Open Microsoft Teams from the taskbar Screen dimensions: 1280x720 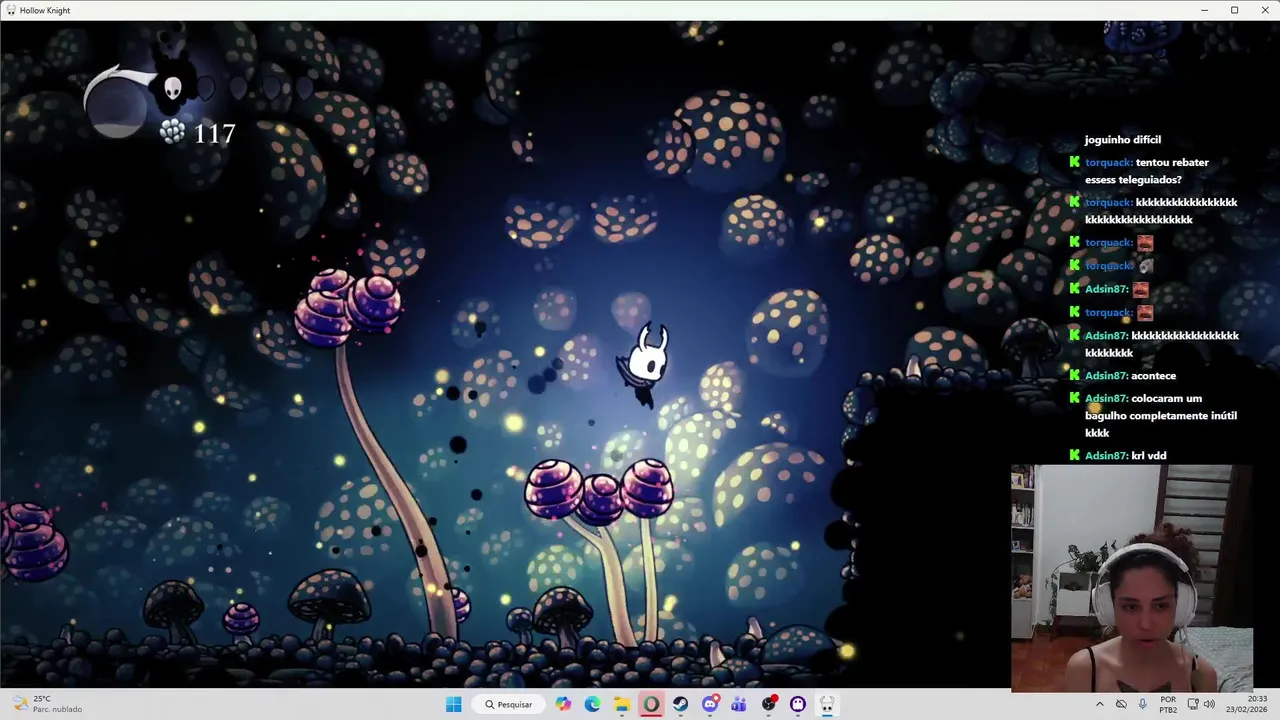(x=739, y=704)
